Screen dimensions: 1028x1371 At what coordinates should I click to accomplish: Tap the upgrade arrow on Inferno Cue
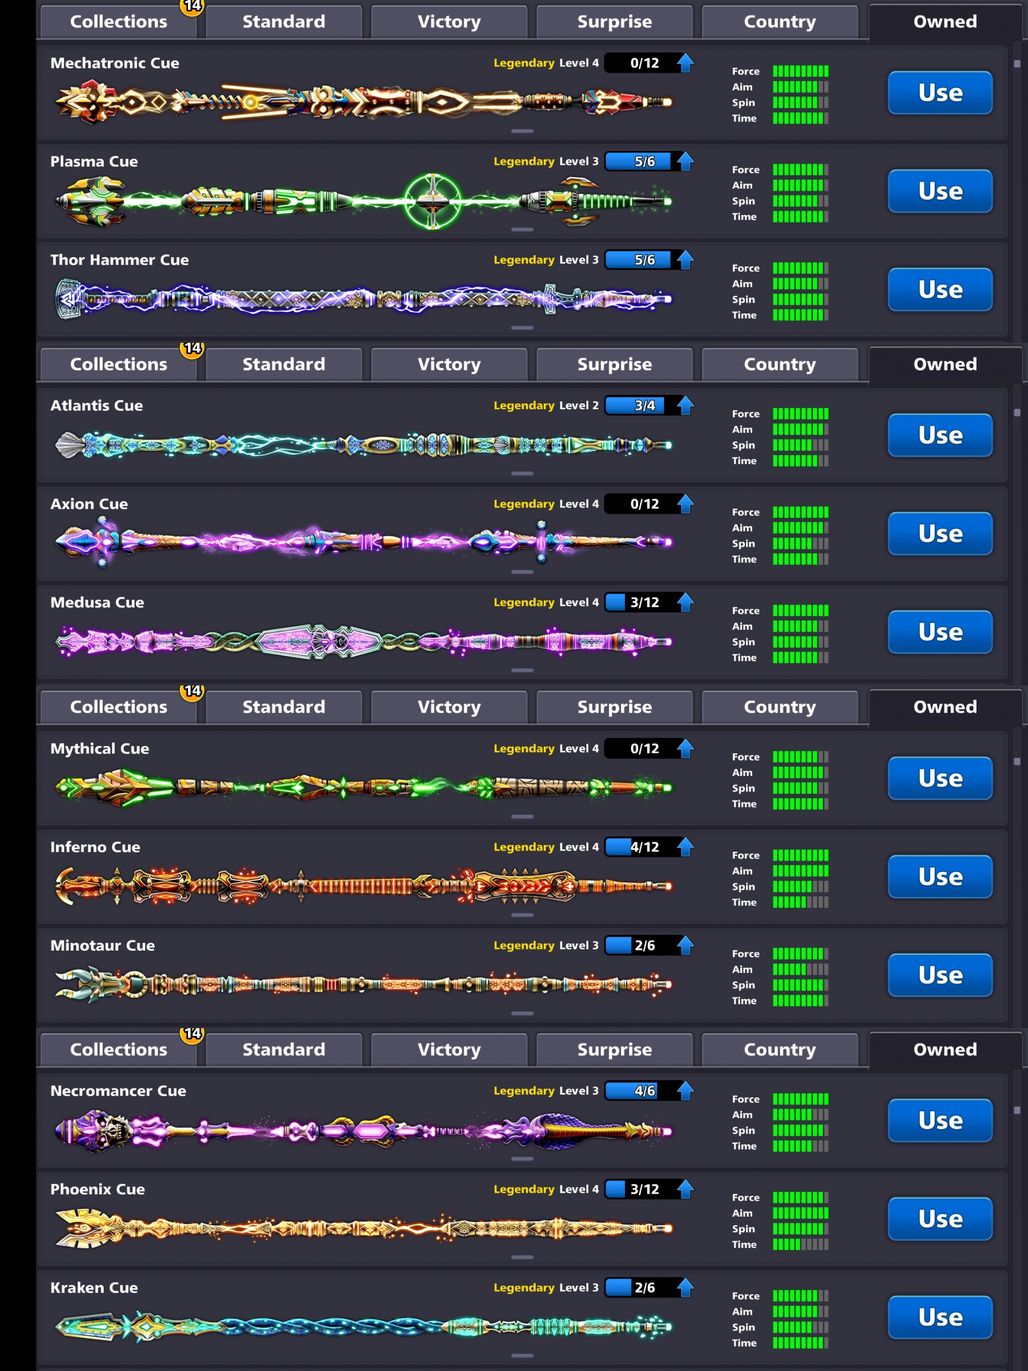[x=685, y=847]
